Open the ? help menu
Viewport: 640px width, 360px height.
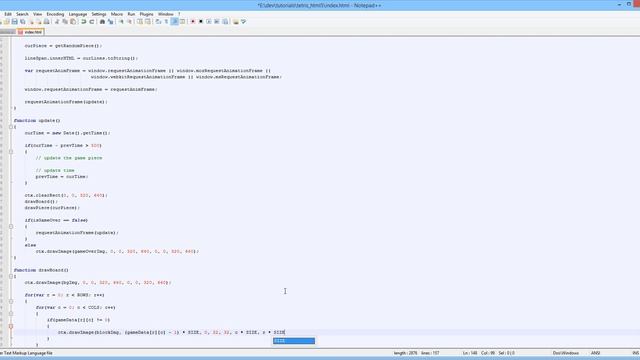tap(179, 14)
